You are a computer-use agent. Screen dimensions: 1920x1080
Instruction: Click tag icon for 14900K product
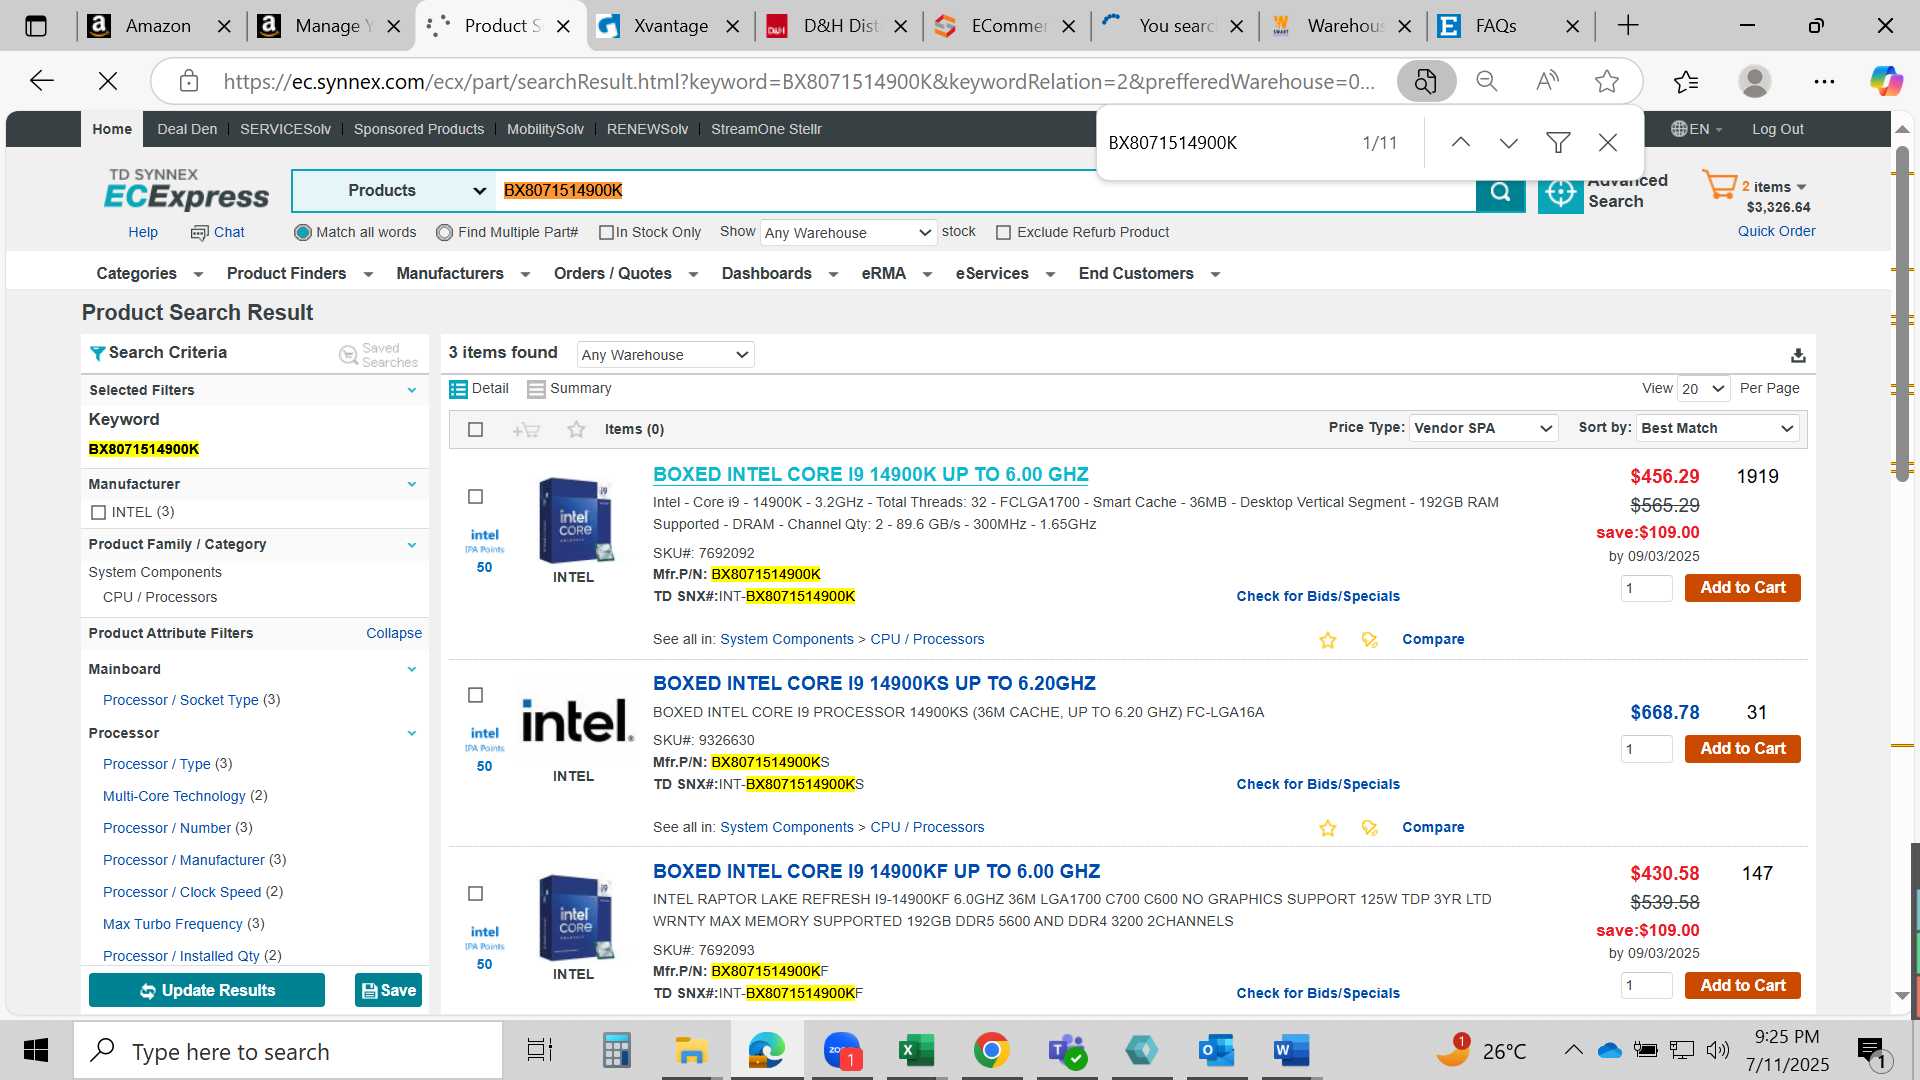(x=1369, y=640)
